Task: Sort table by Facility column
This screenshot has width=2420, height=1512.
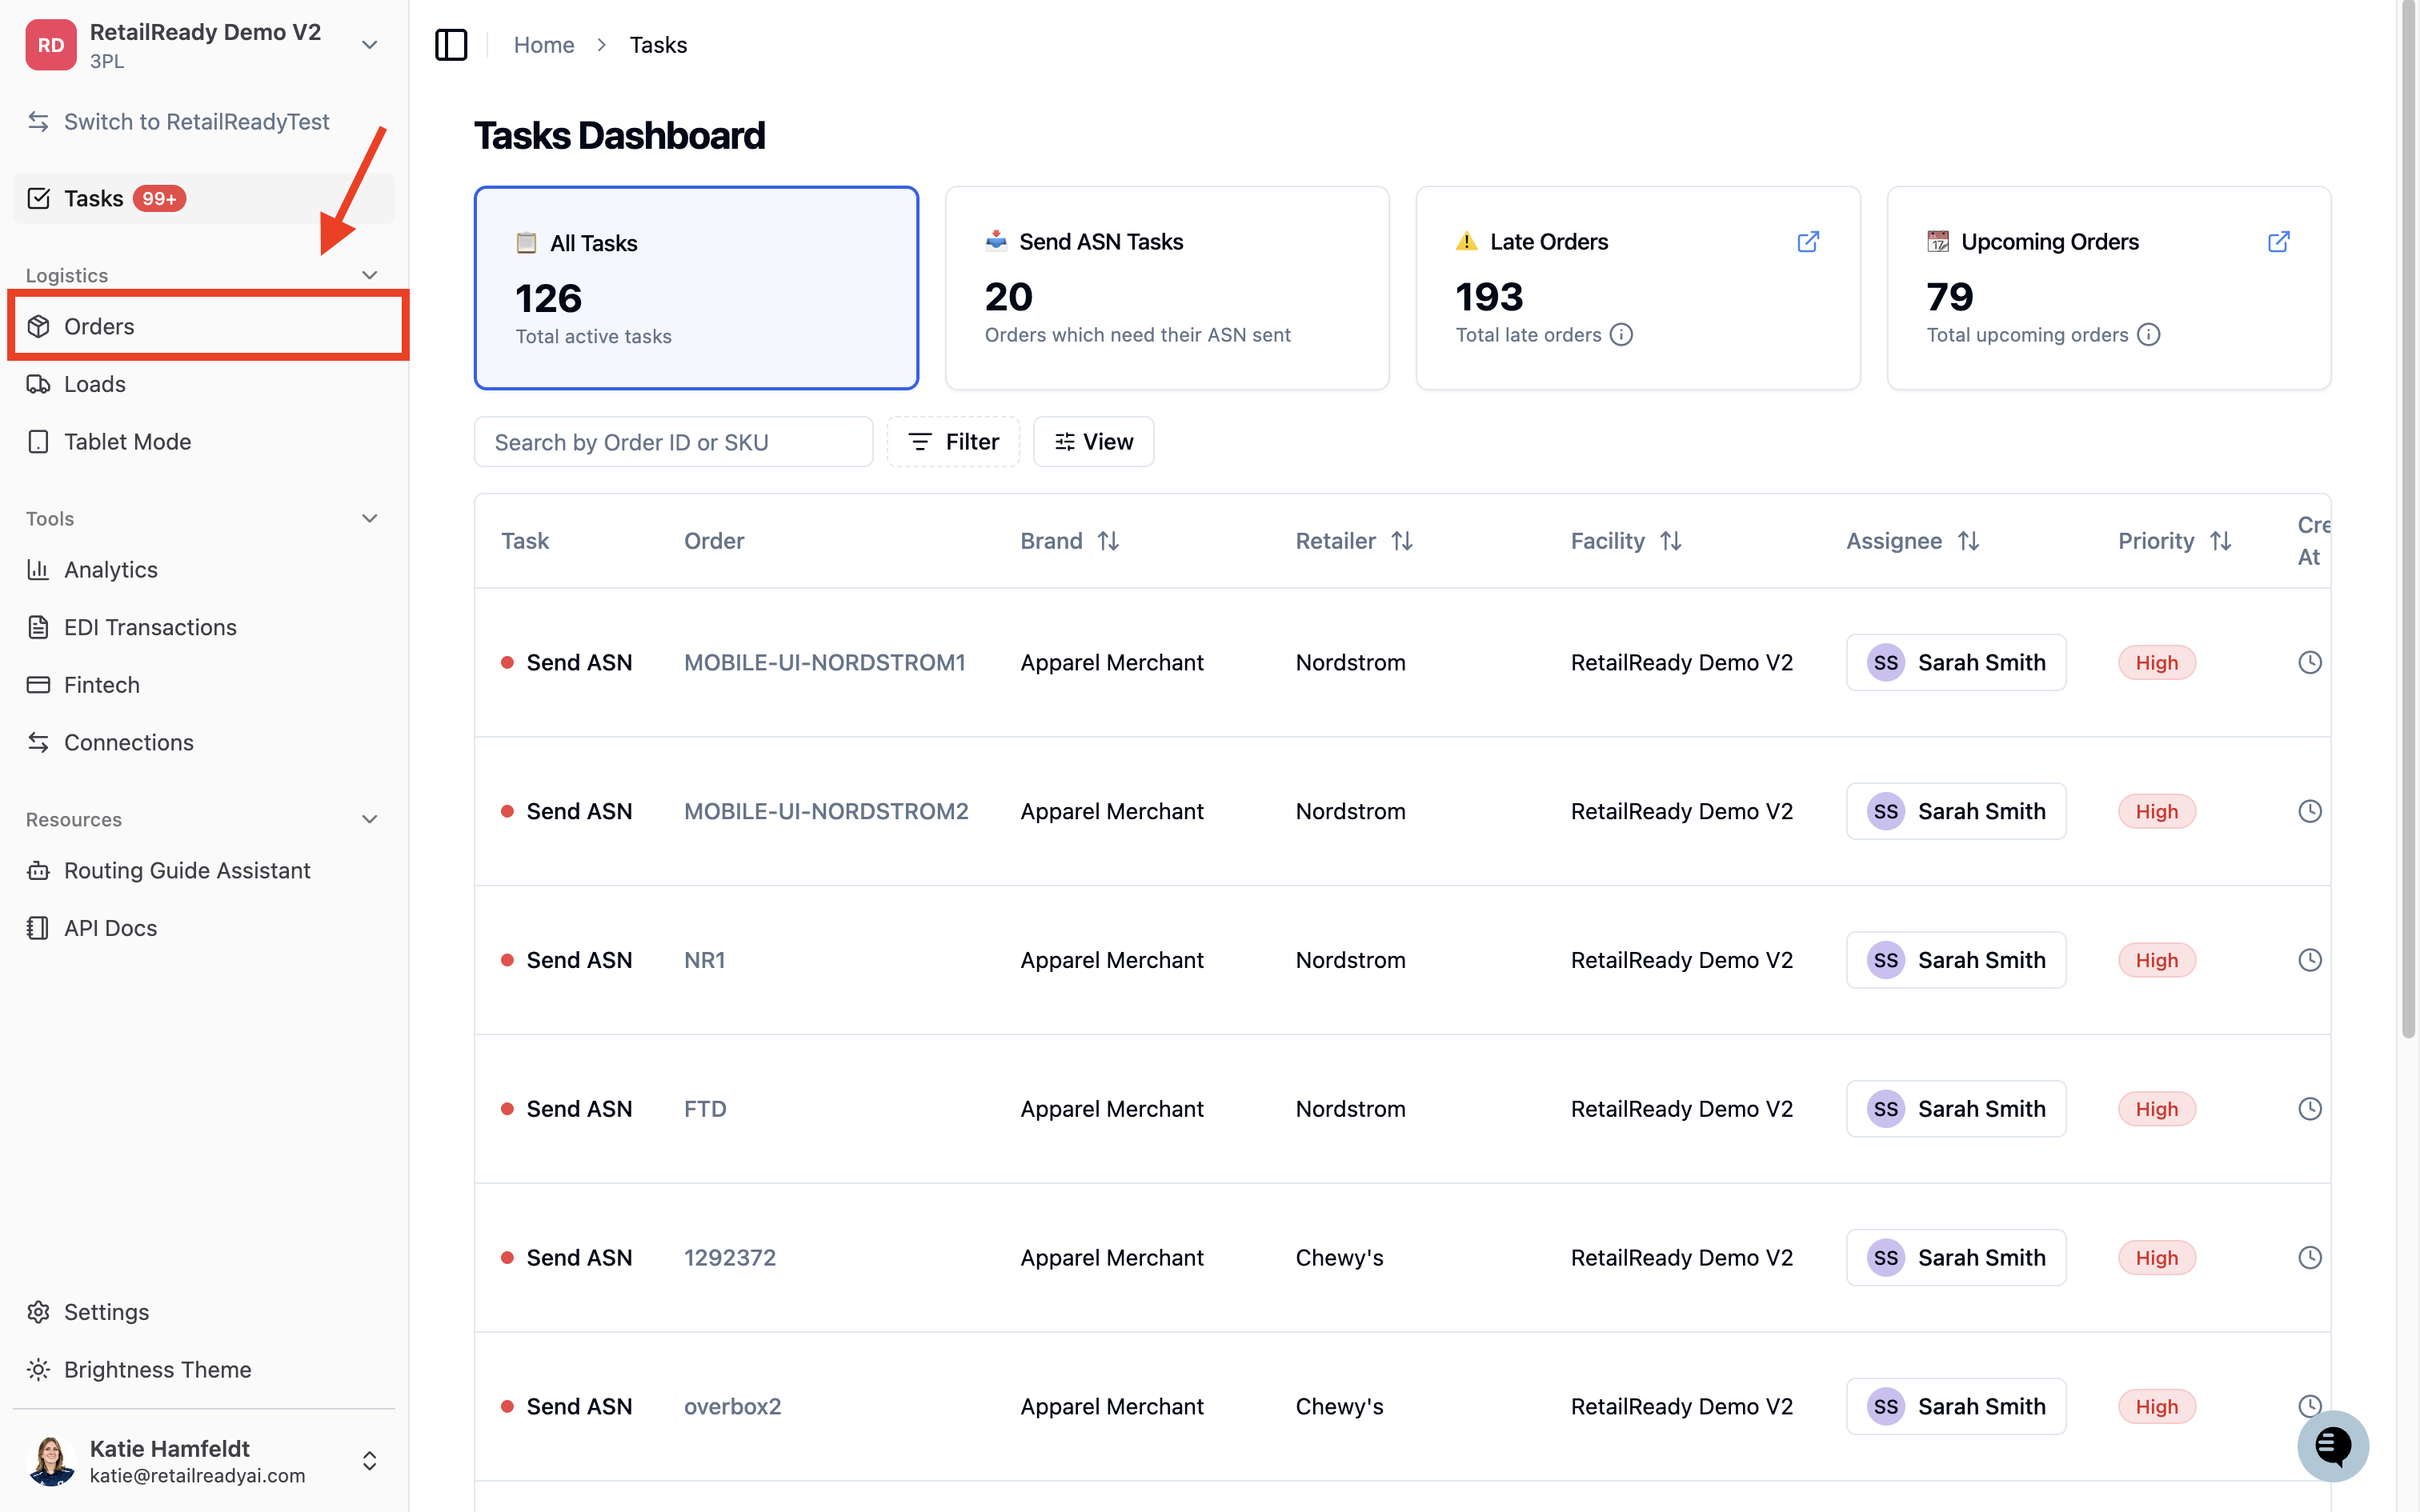Action: tap(1671, 541)
